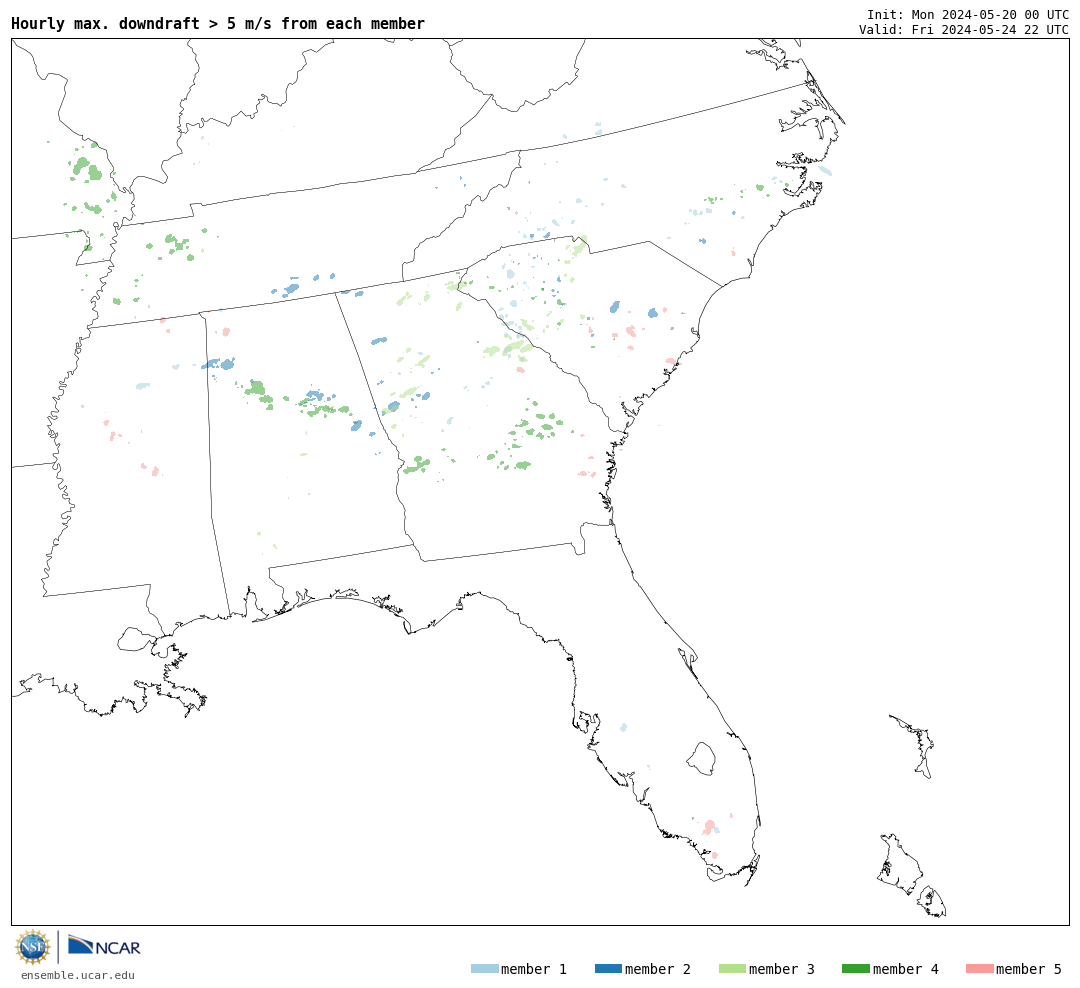Open the ensemble.ucar.edu link text
Screen dimensions: 1080x988
click(78, 975)
